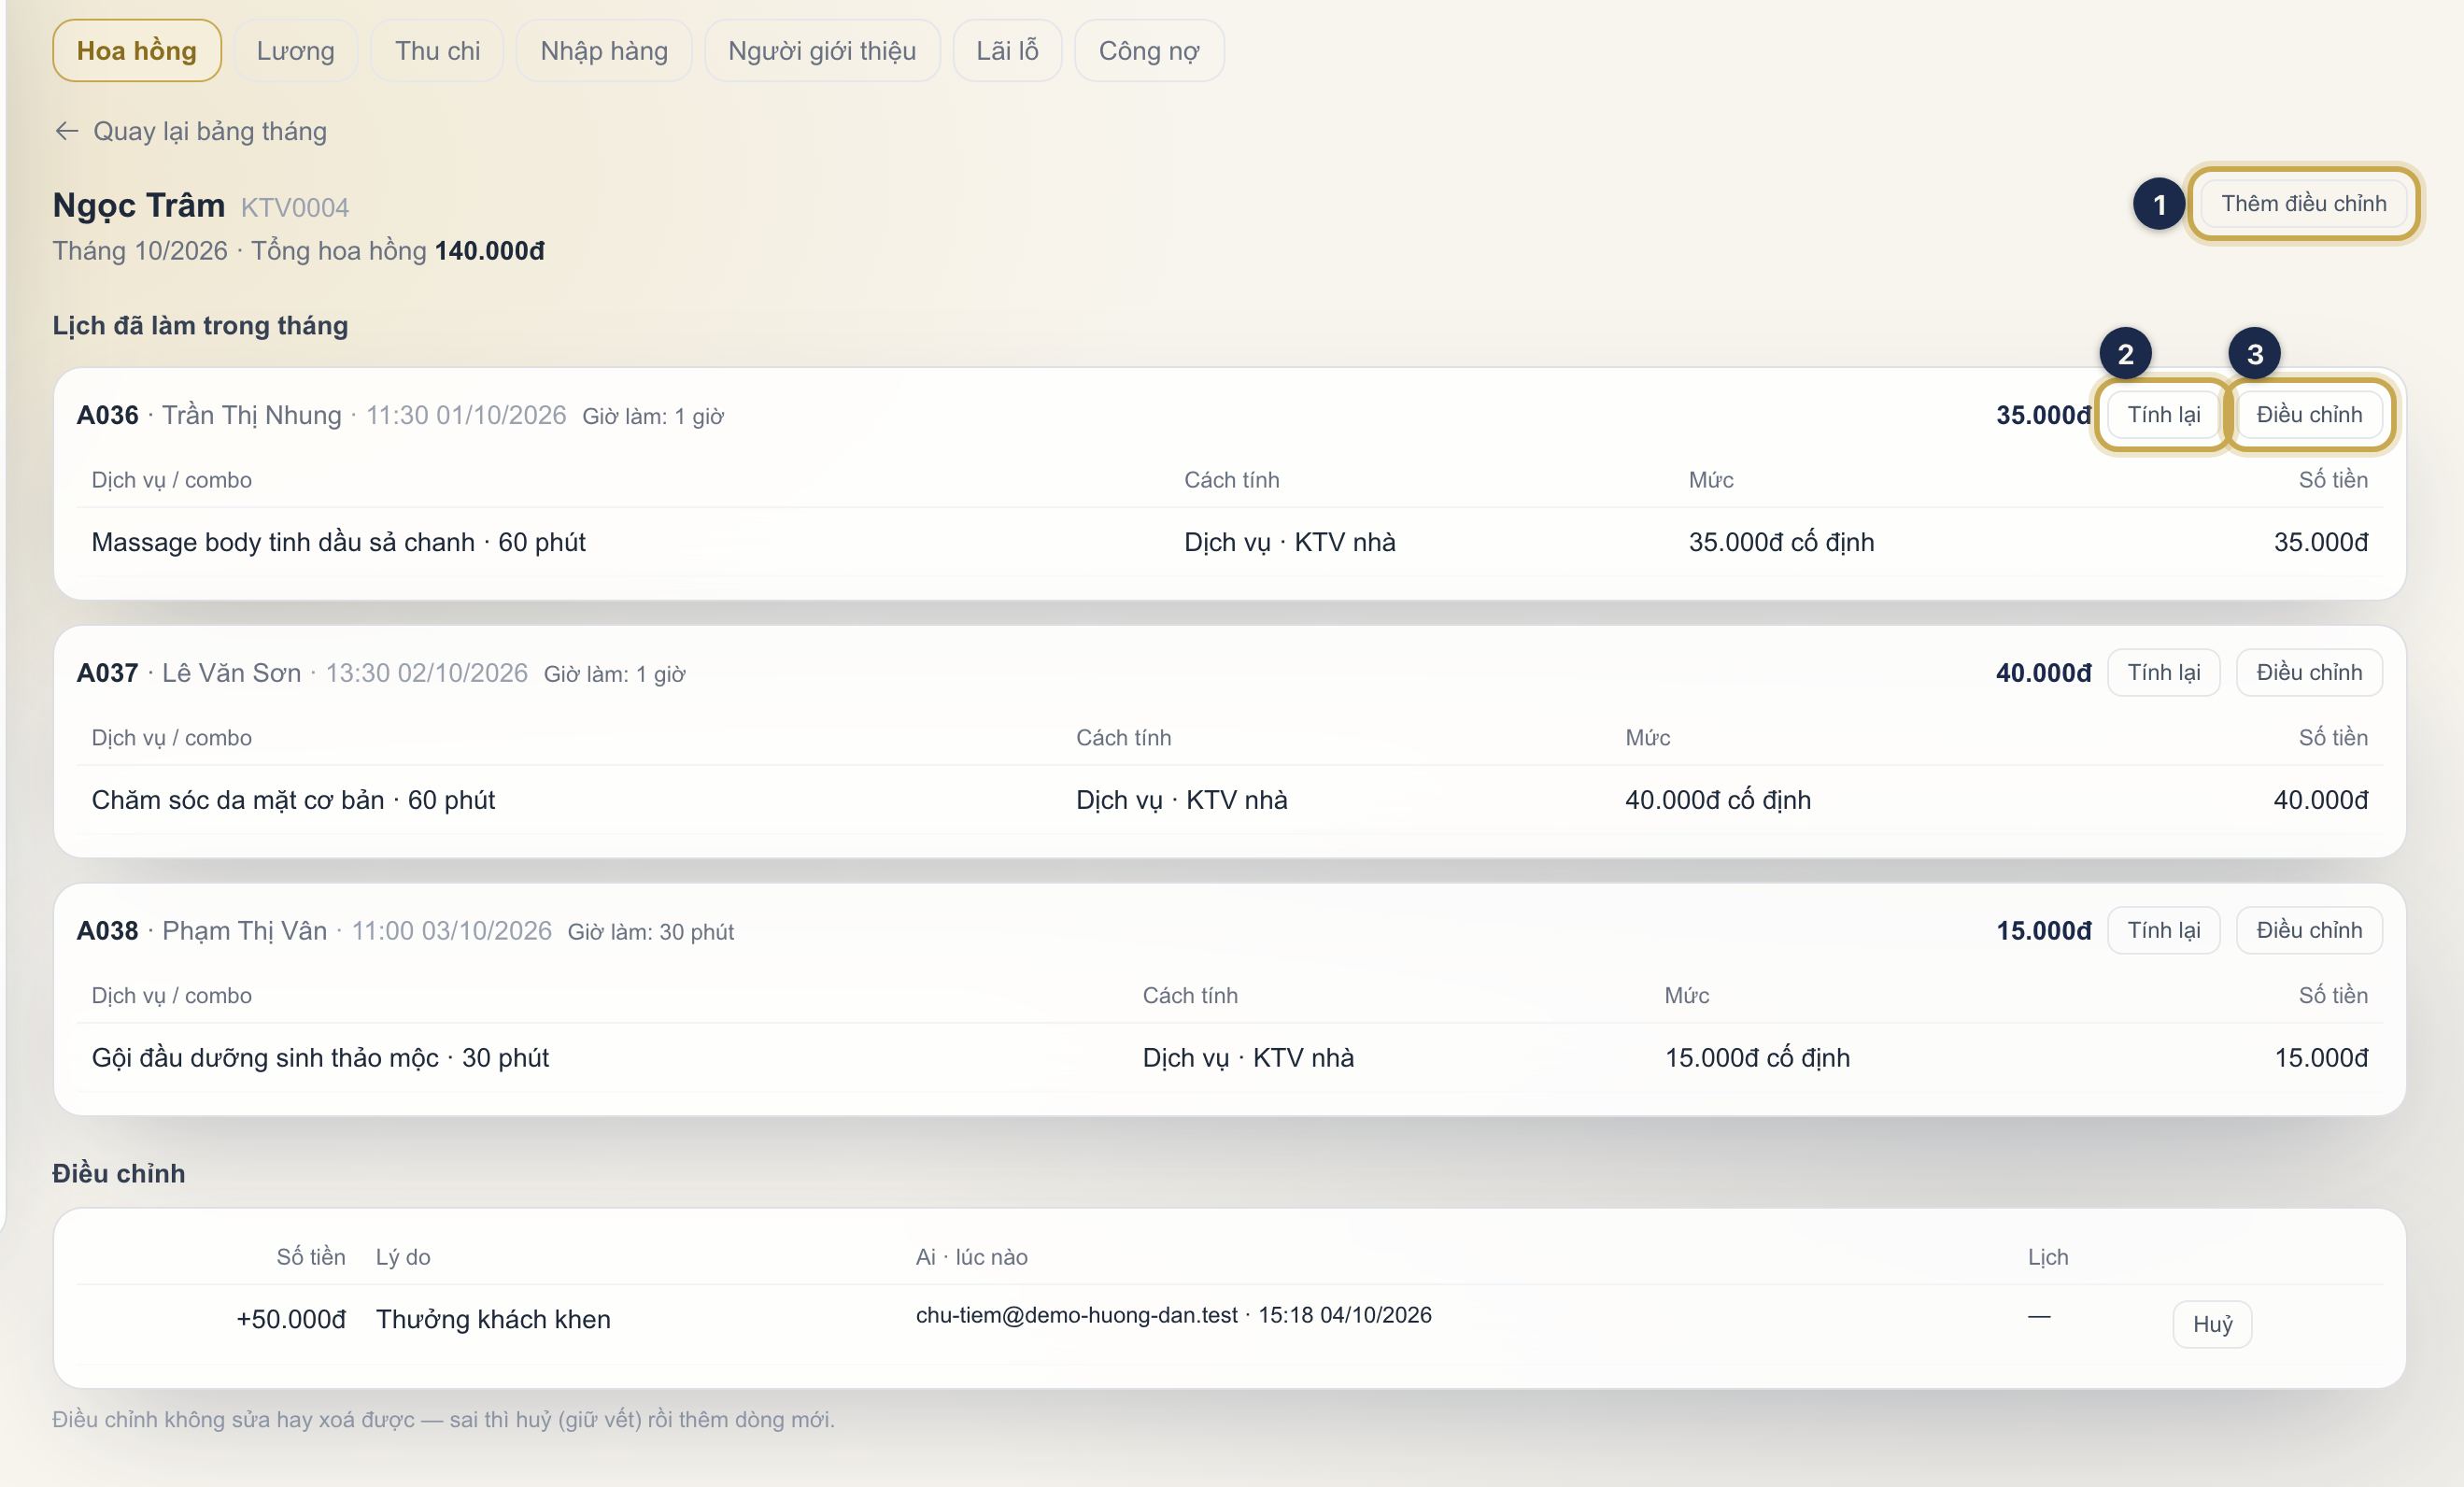Click the +50.000đ adjustment amount
Viewport: 2464px width, 1487px height.
pyautogui.click(x=291, y=1319)
